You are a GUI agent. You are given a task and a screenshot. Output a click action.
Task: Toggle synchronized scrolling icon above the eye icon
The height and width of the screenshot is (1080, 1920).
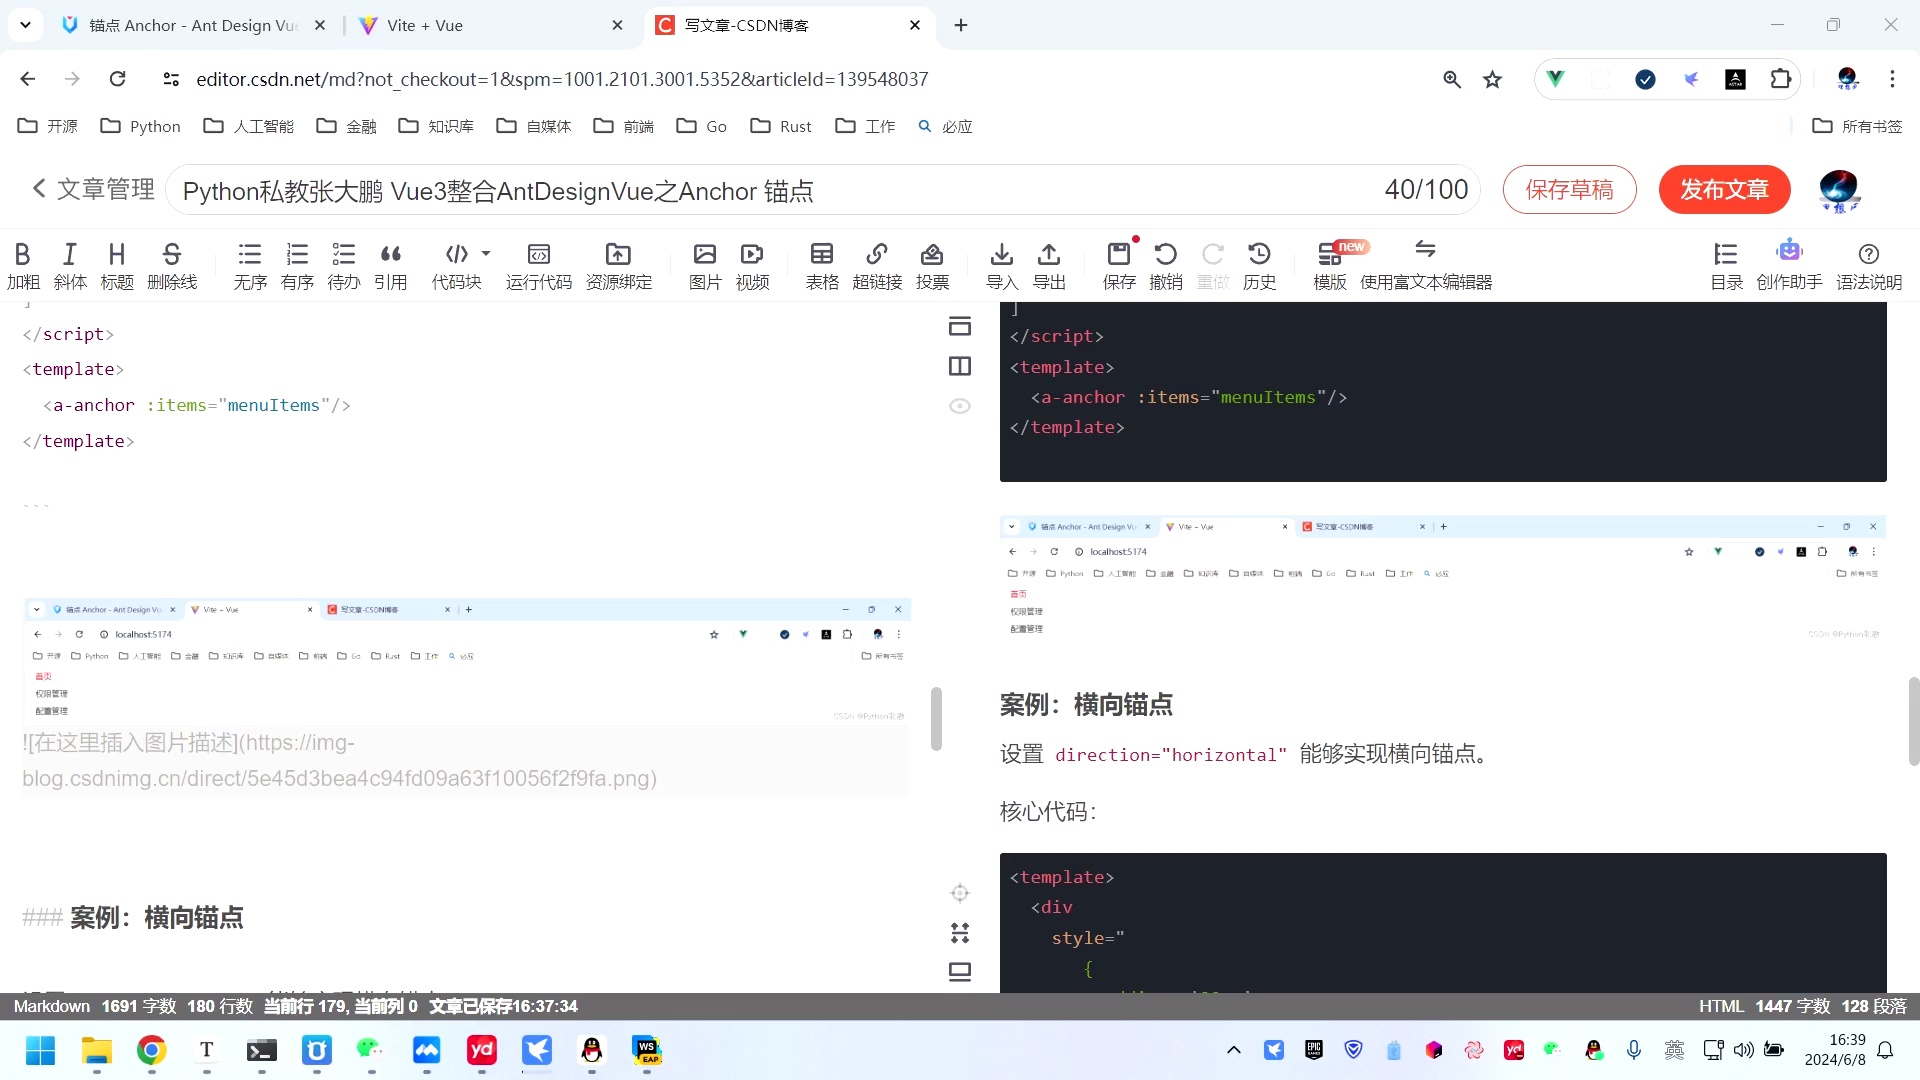(x=959, y=326)
